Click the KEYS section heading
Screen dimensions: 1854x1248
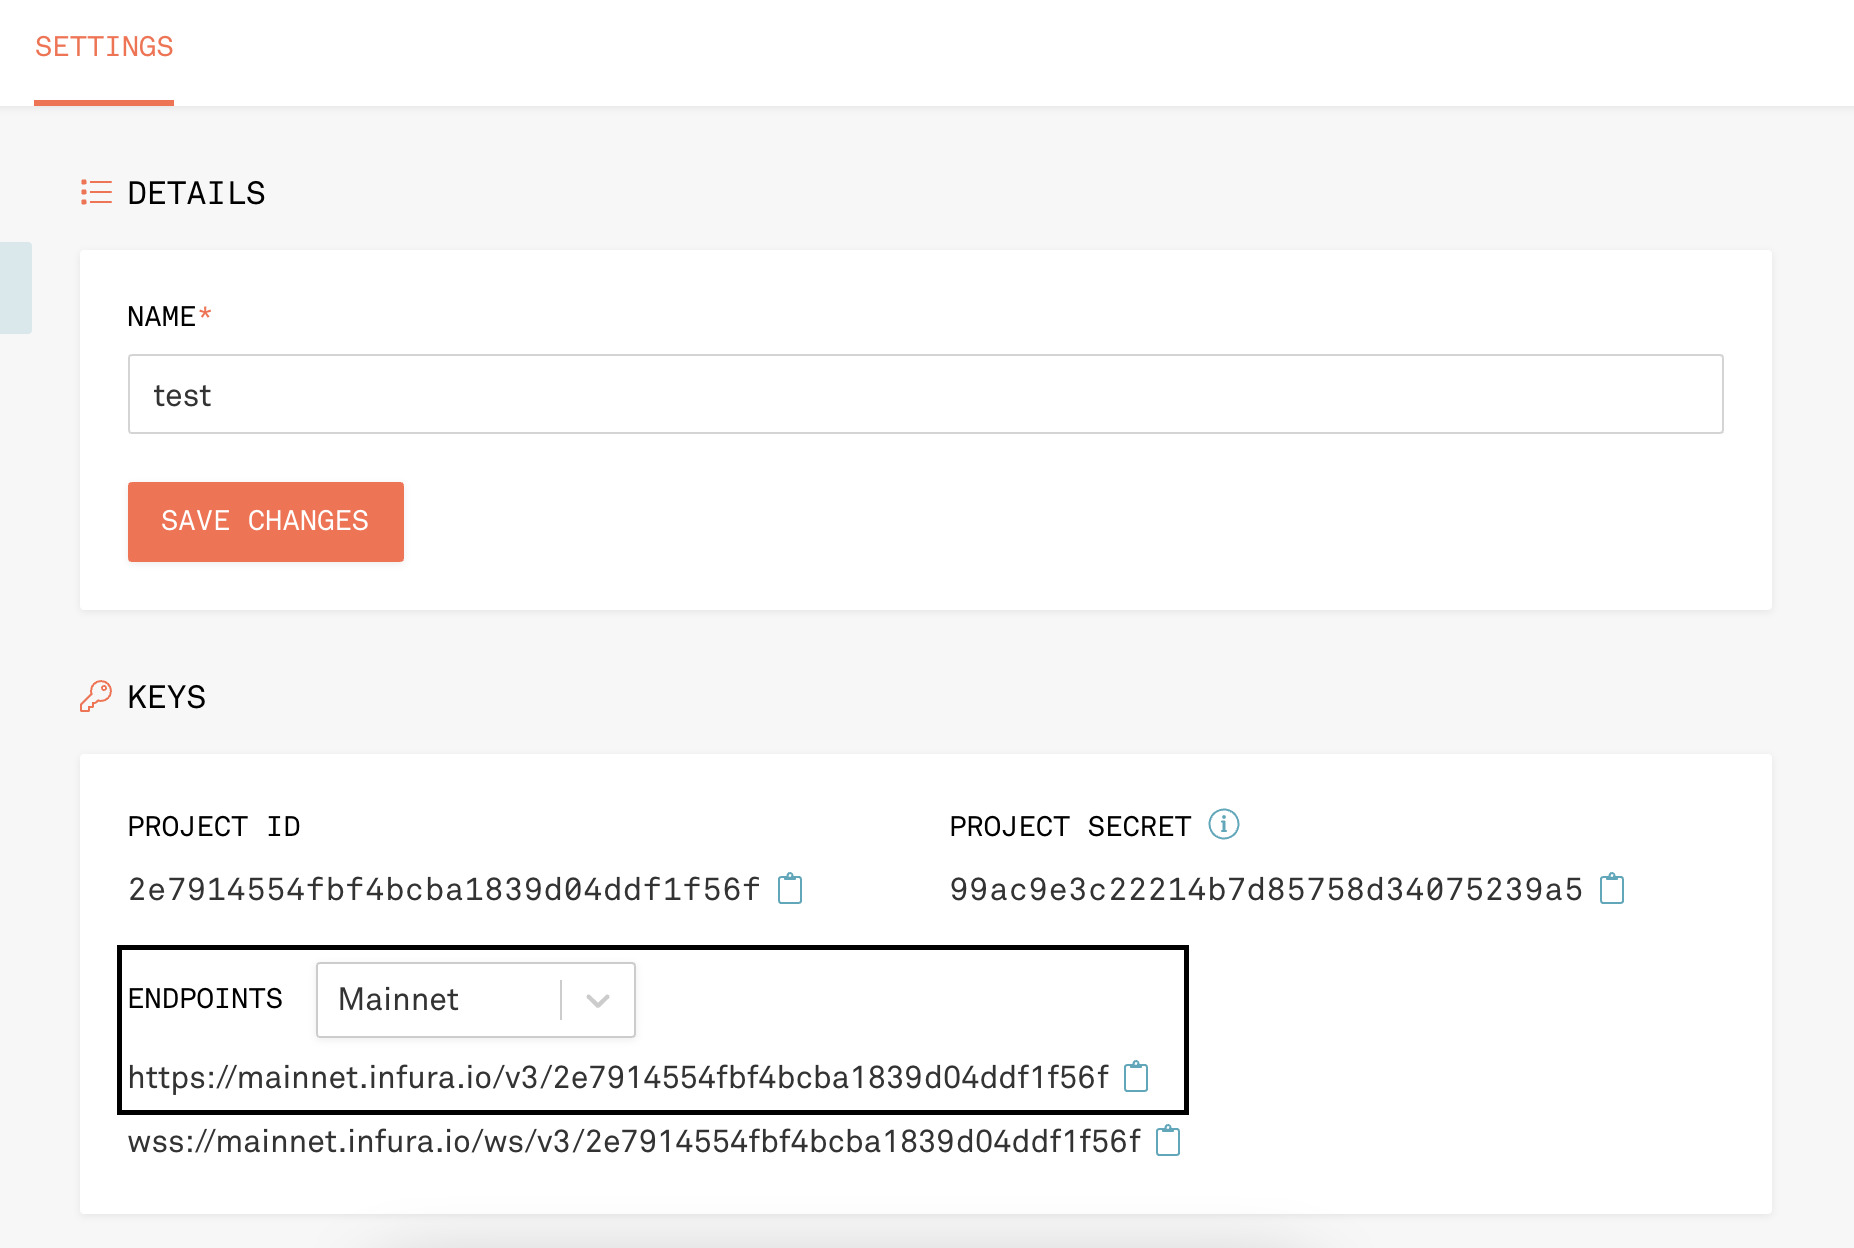coord(166,697)
